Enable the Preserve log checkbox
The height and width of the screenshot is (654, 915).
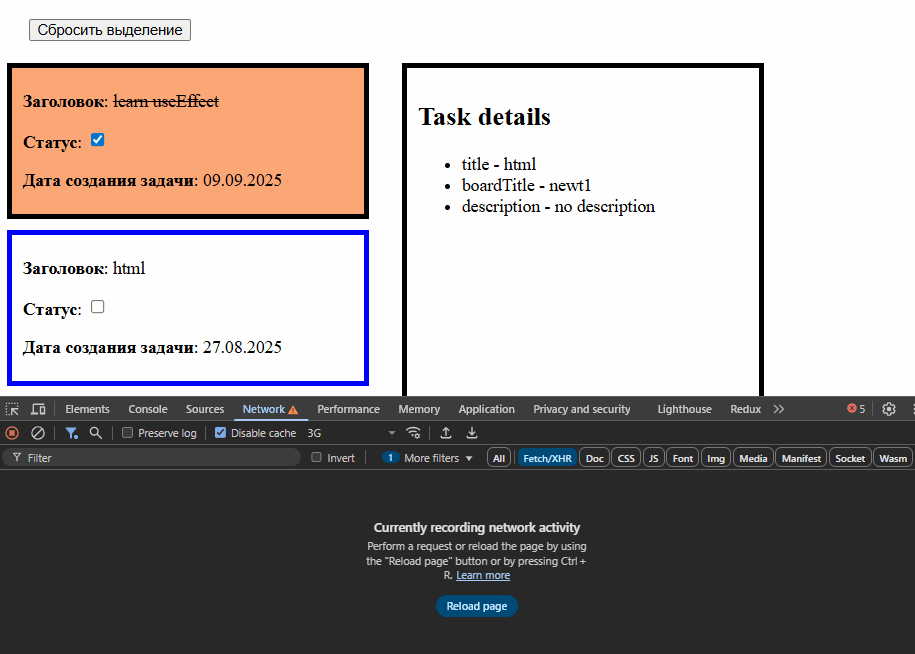click(x=127, y=433)
